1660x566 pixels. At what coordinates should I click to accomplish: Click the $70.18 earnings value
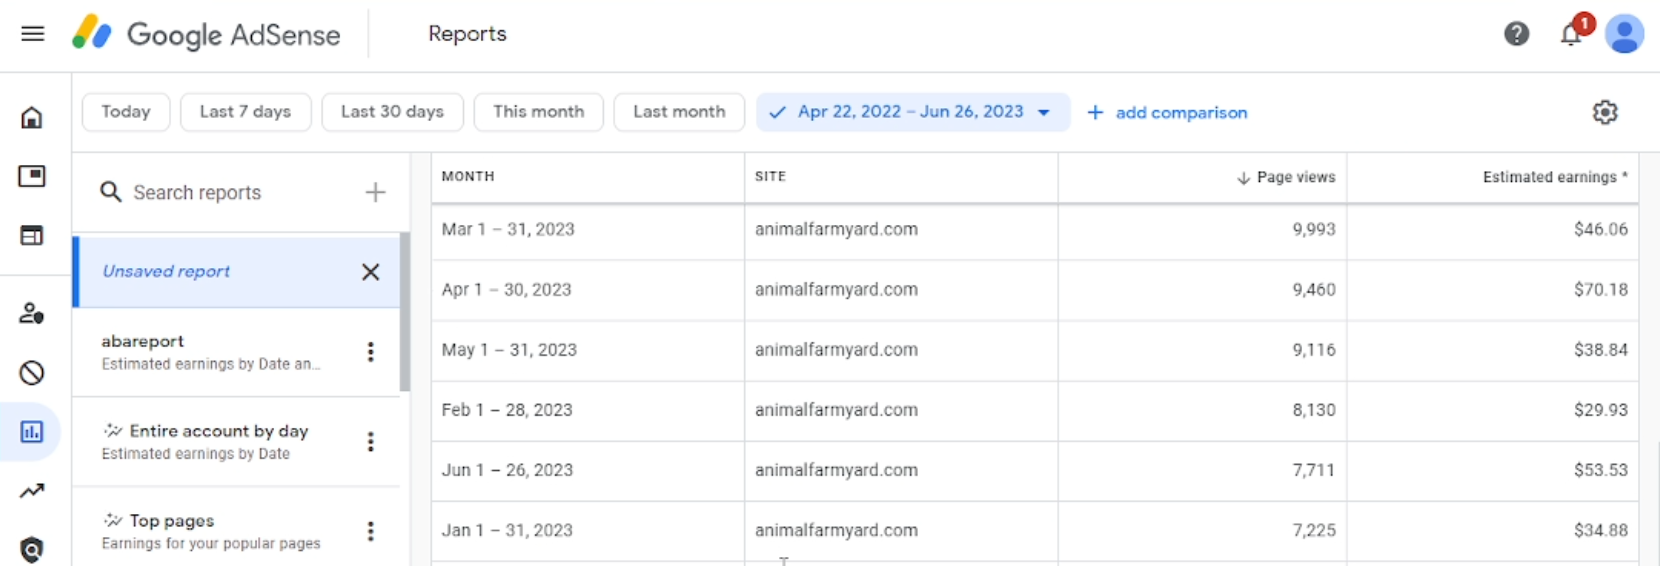(1601, 290)
